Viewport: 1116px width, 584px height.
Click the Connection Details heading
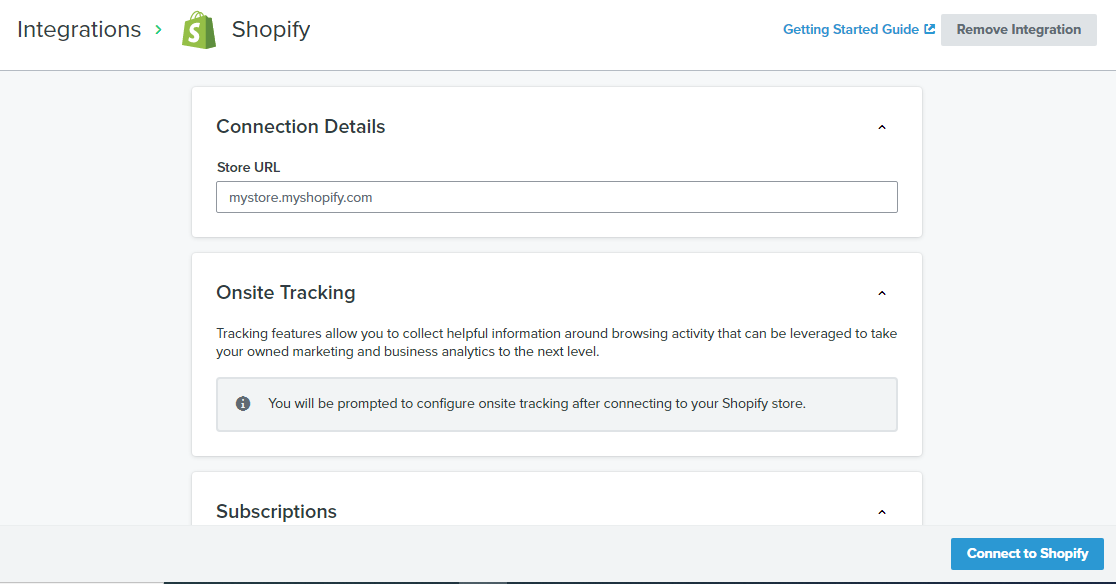[300, 127]
